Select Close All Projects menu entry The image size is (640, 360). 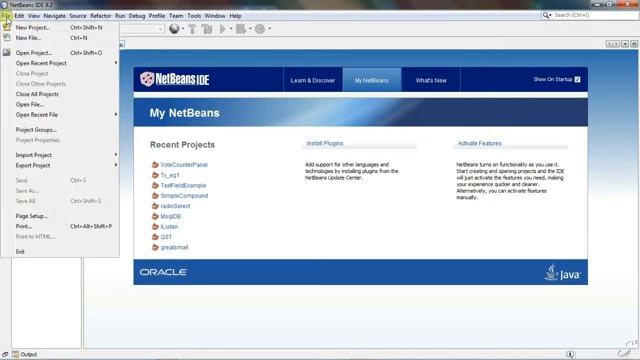click(x=60, y=94)
